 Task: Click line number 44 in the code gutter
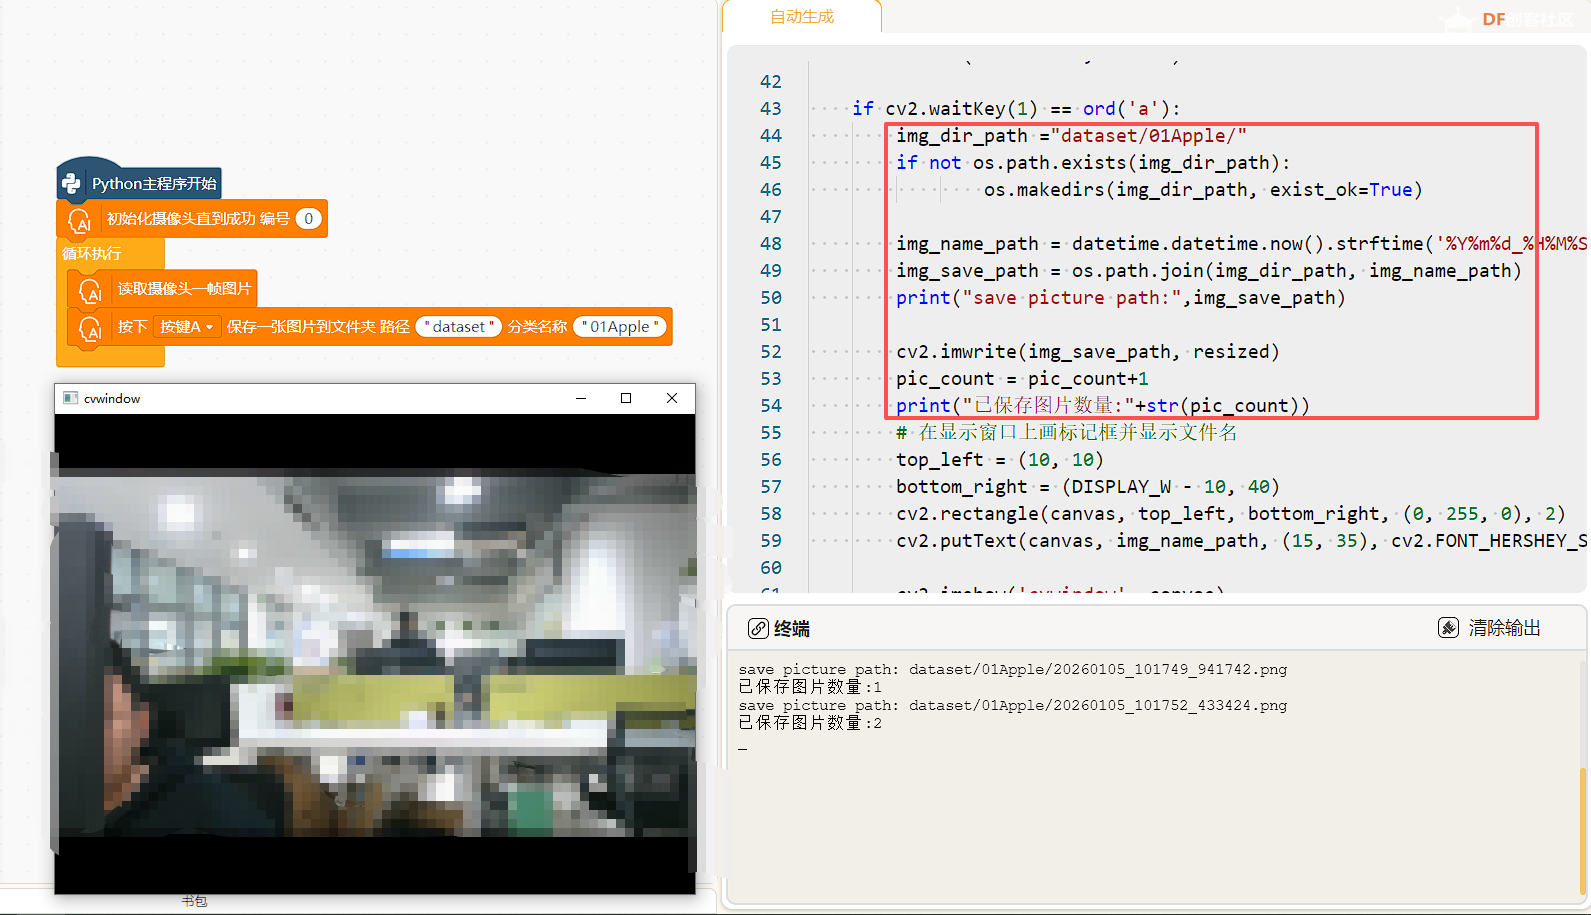click(770, 135)
